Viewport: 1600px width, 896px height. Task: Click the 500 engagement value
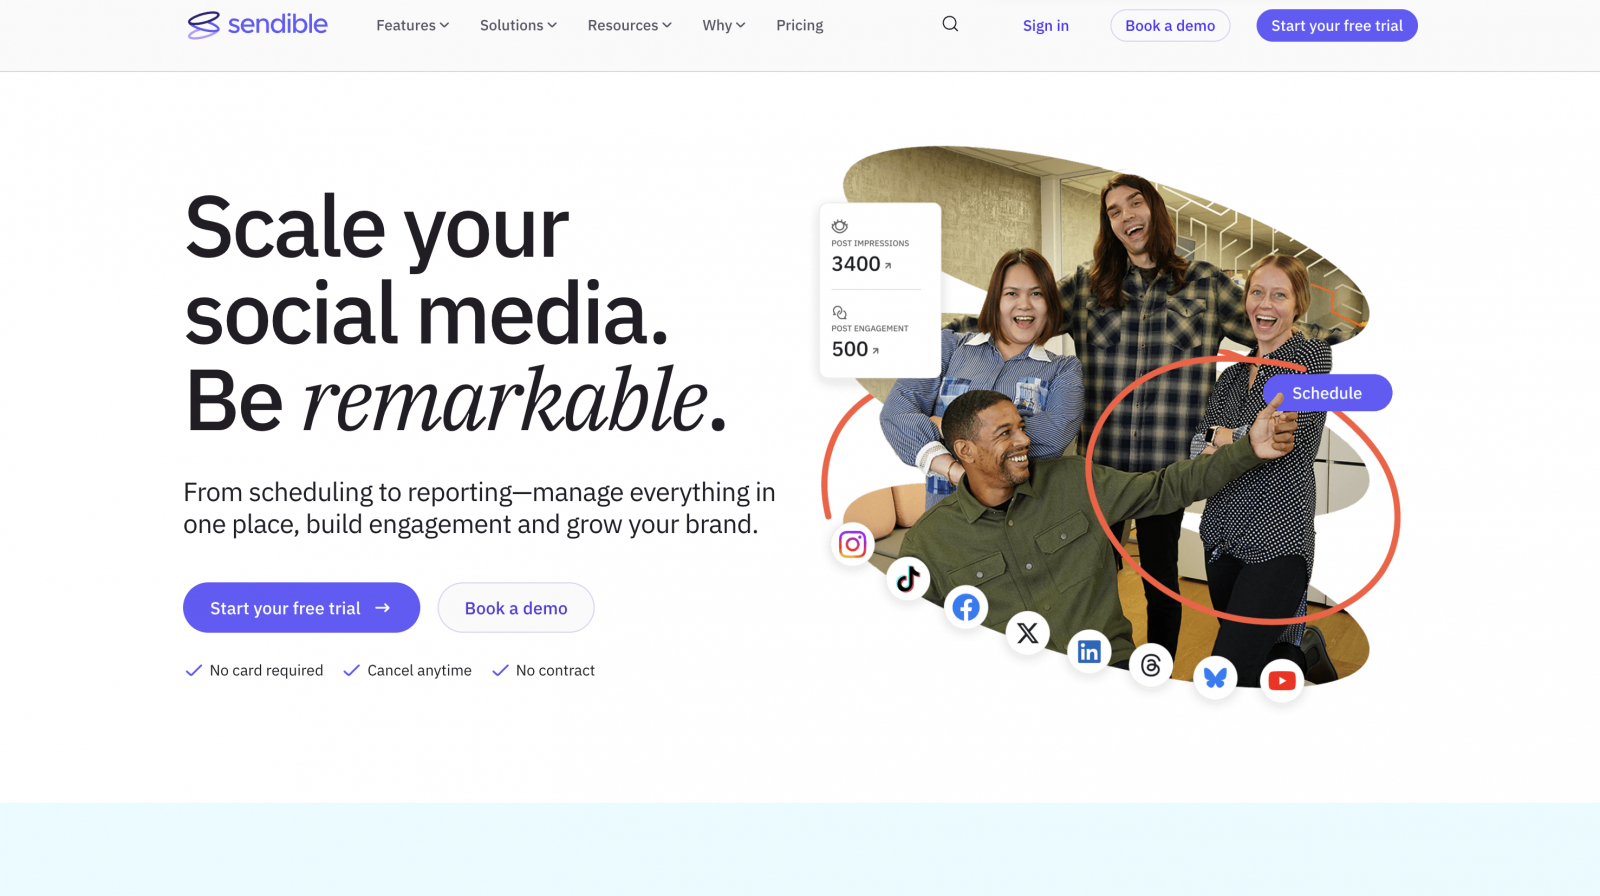tap(850, 349)
